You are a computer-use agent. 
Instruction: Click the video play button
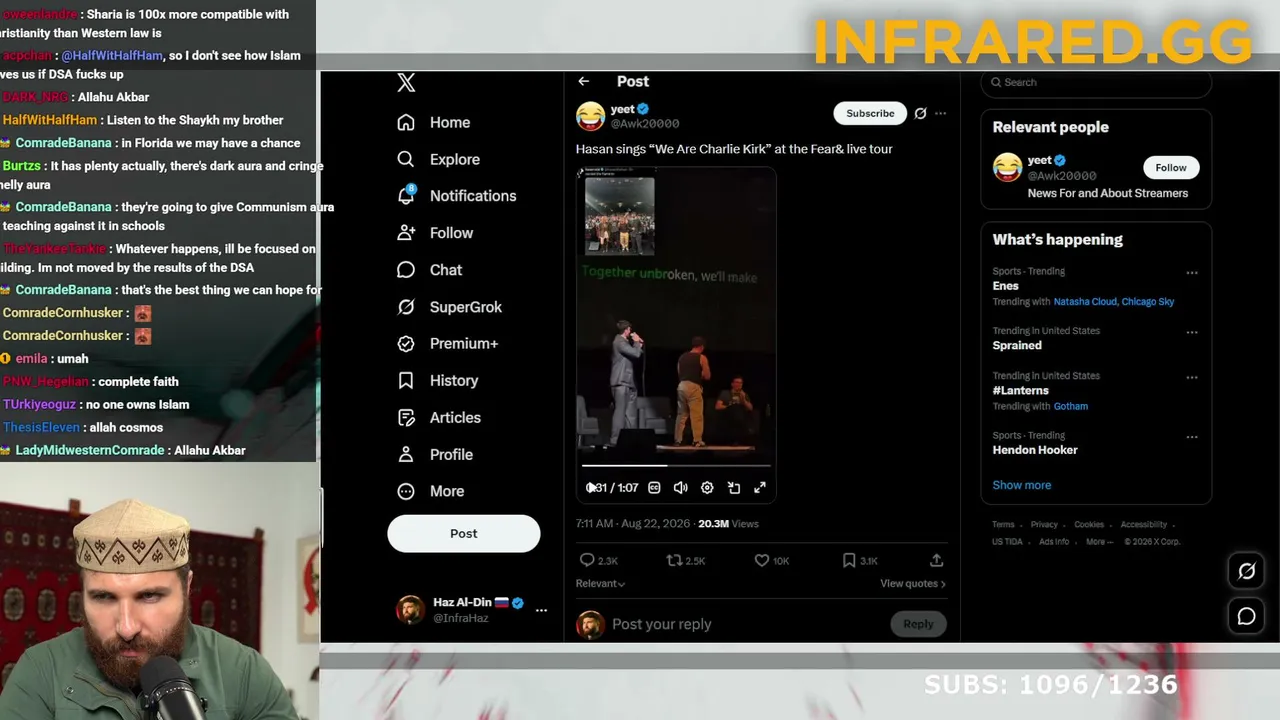click(x=591, y=488)
